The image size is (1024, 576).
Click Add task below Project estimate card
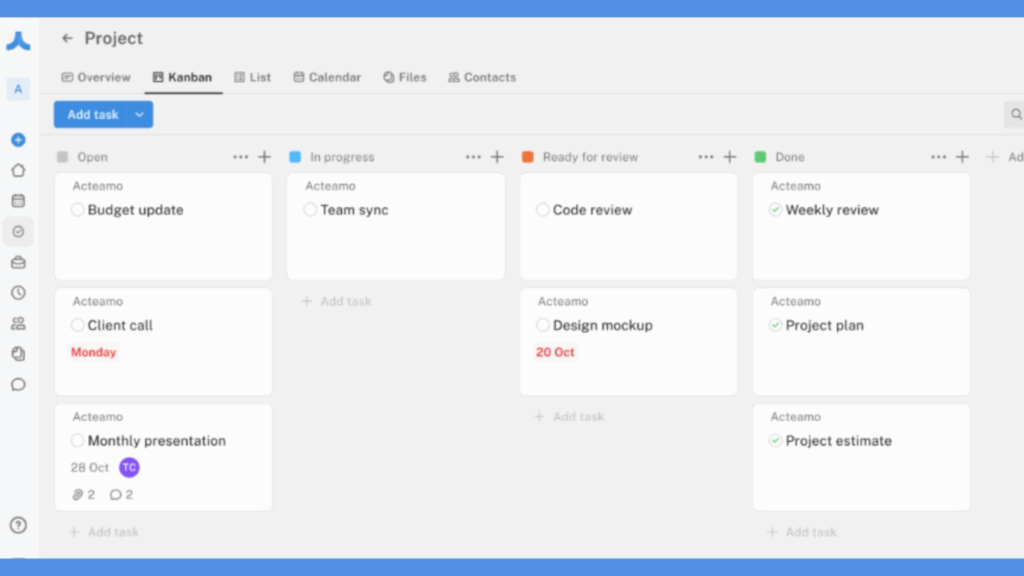pyautogui.click(x=802, y=532)
